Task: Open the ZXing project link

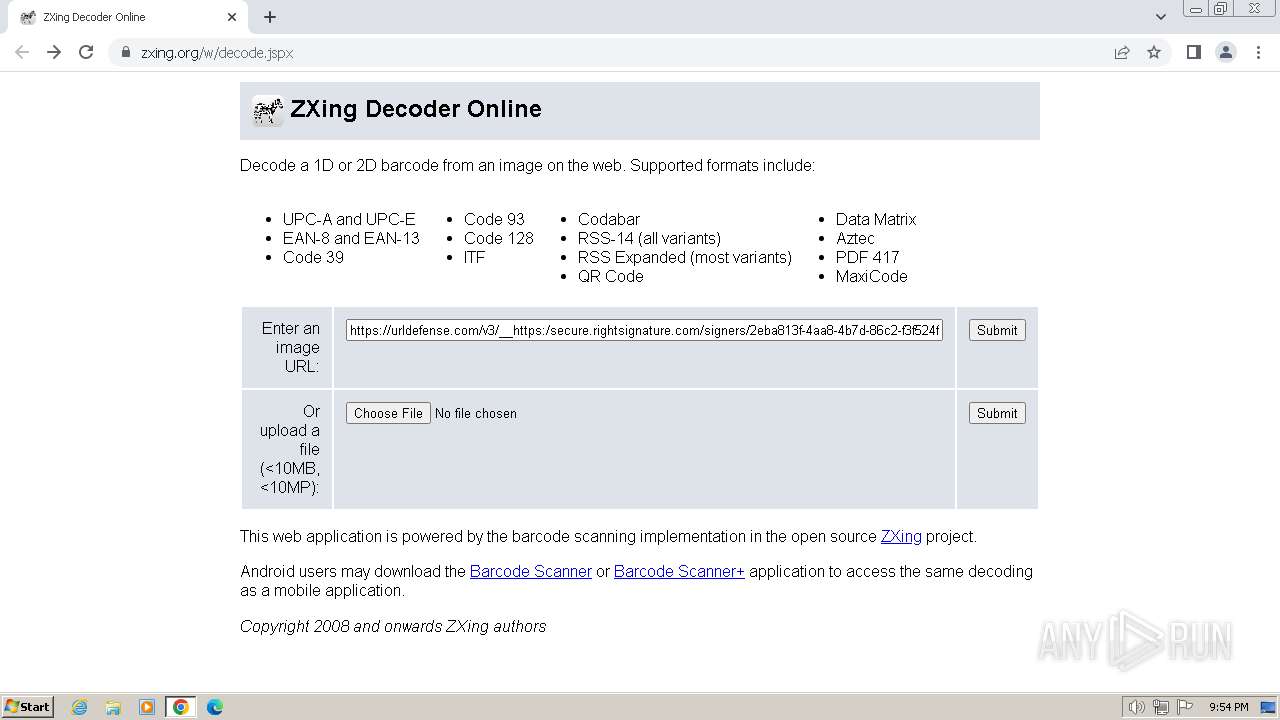Action: (x=901, y=536)
